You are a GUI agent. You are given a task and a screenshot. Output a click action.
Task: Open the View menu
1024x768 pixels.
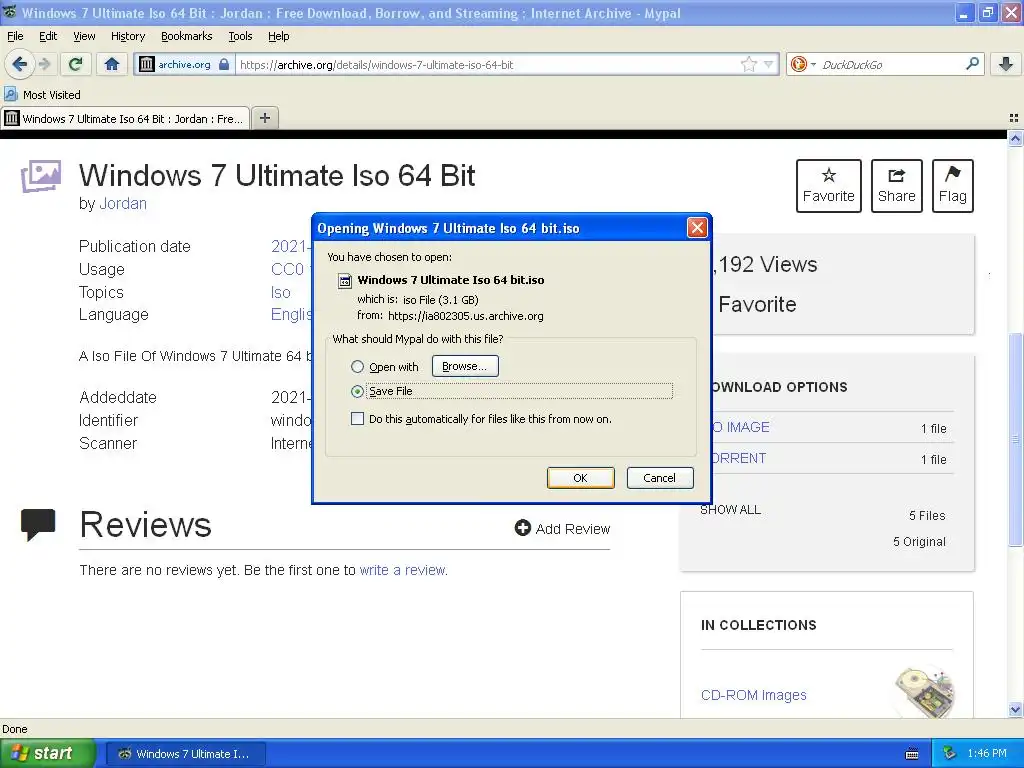coord(84,36)
